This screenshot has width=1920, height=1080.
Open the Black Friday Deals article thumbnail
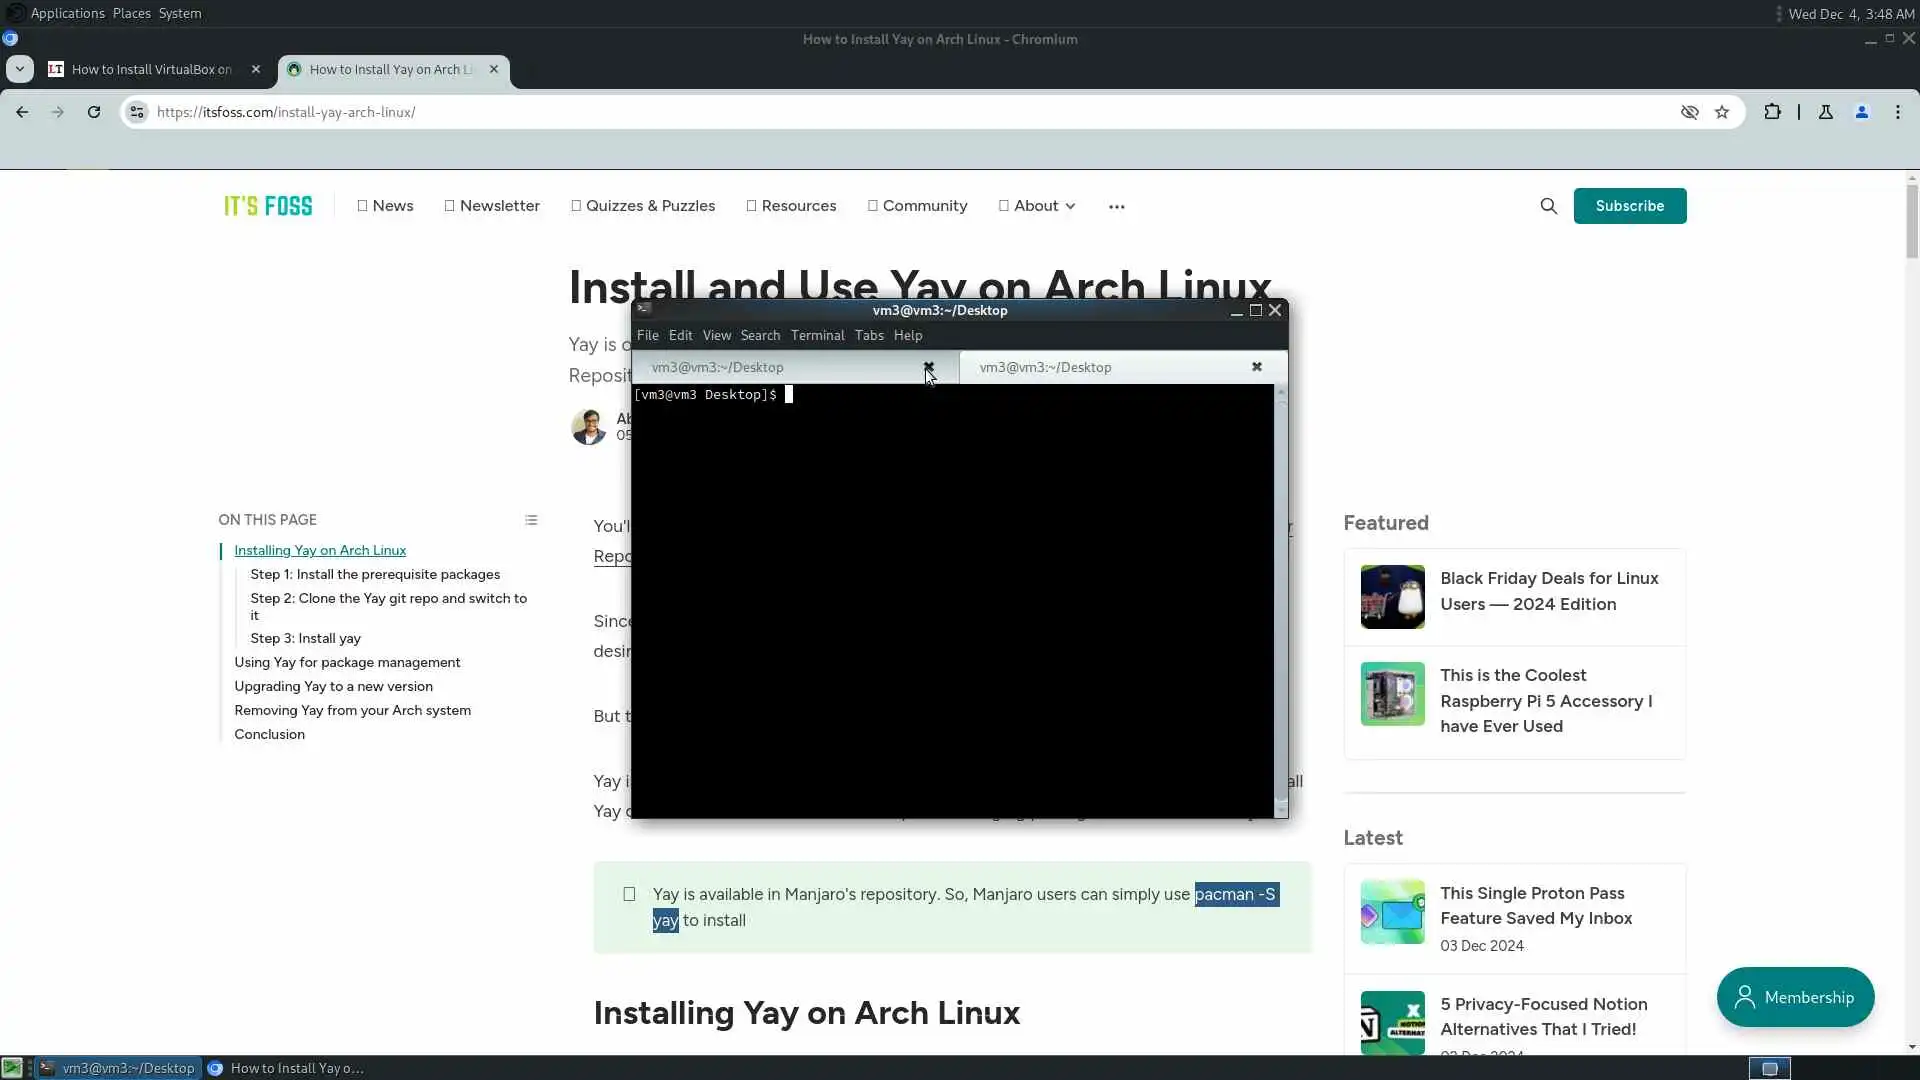pos(1392,597)
